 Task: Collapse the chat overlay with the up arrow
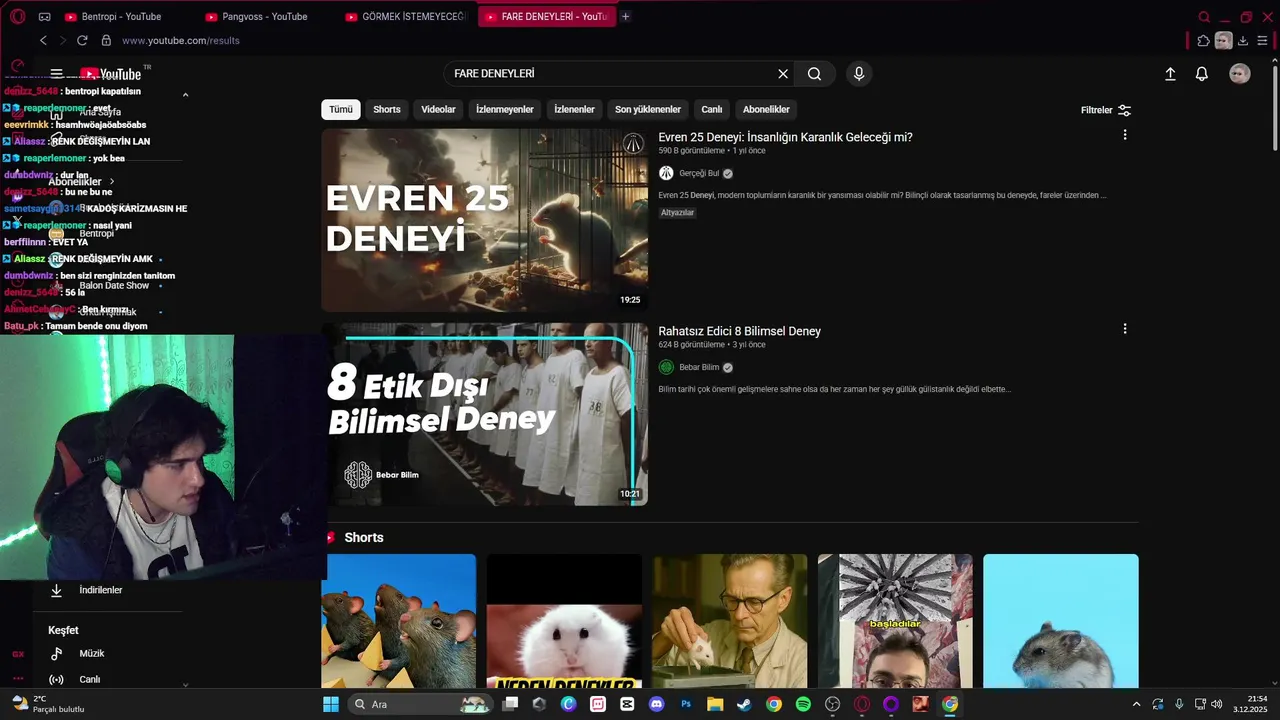[x=185, y=95]
